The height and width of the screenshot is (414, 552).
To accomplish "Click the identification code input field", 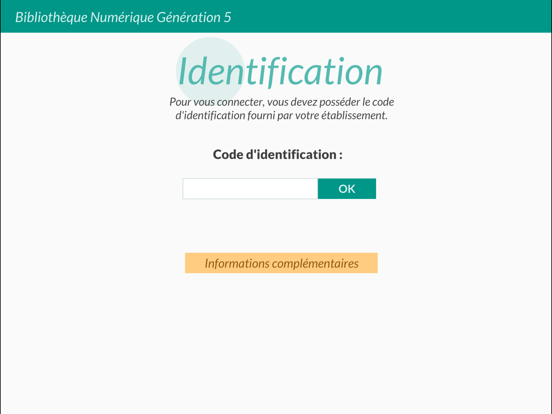I will 250,189.
